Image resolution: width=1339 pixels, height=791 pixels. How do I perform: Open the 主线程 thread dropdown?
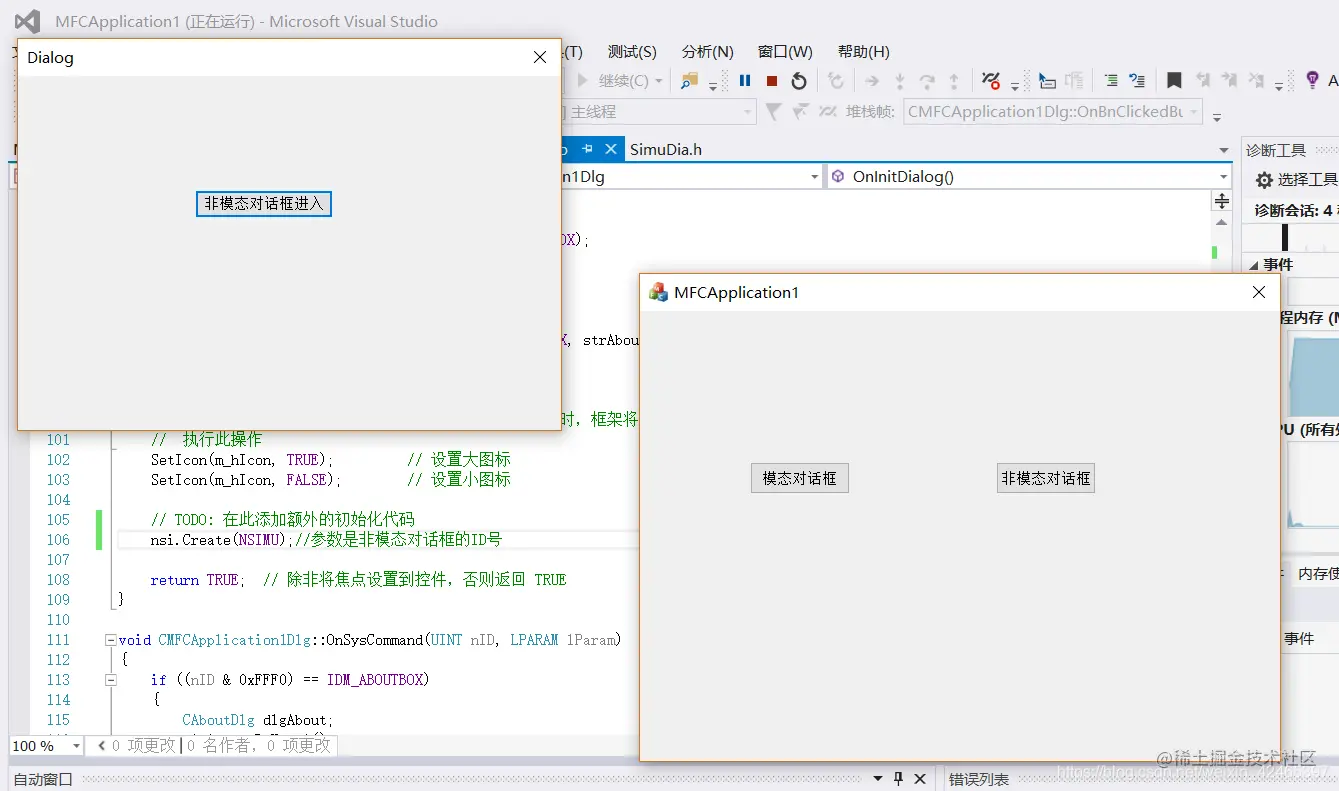click(x=748, y=112)
